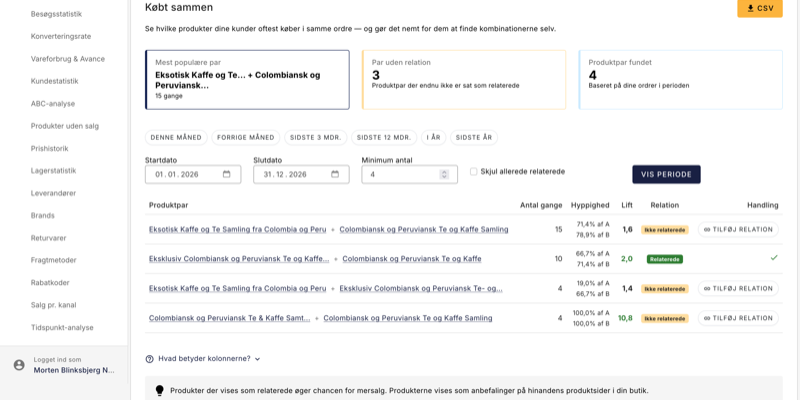Image resolution: width=800 pixels, height=400 pixels.
Task: Select the DENNE MÅNED filter
Action: coord(175,137)
